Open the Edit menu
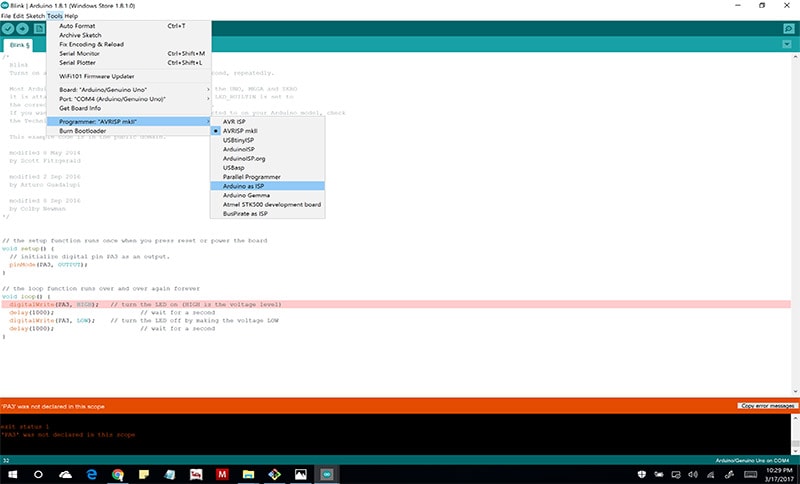 pos(18,16)
